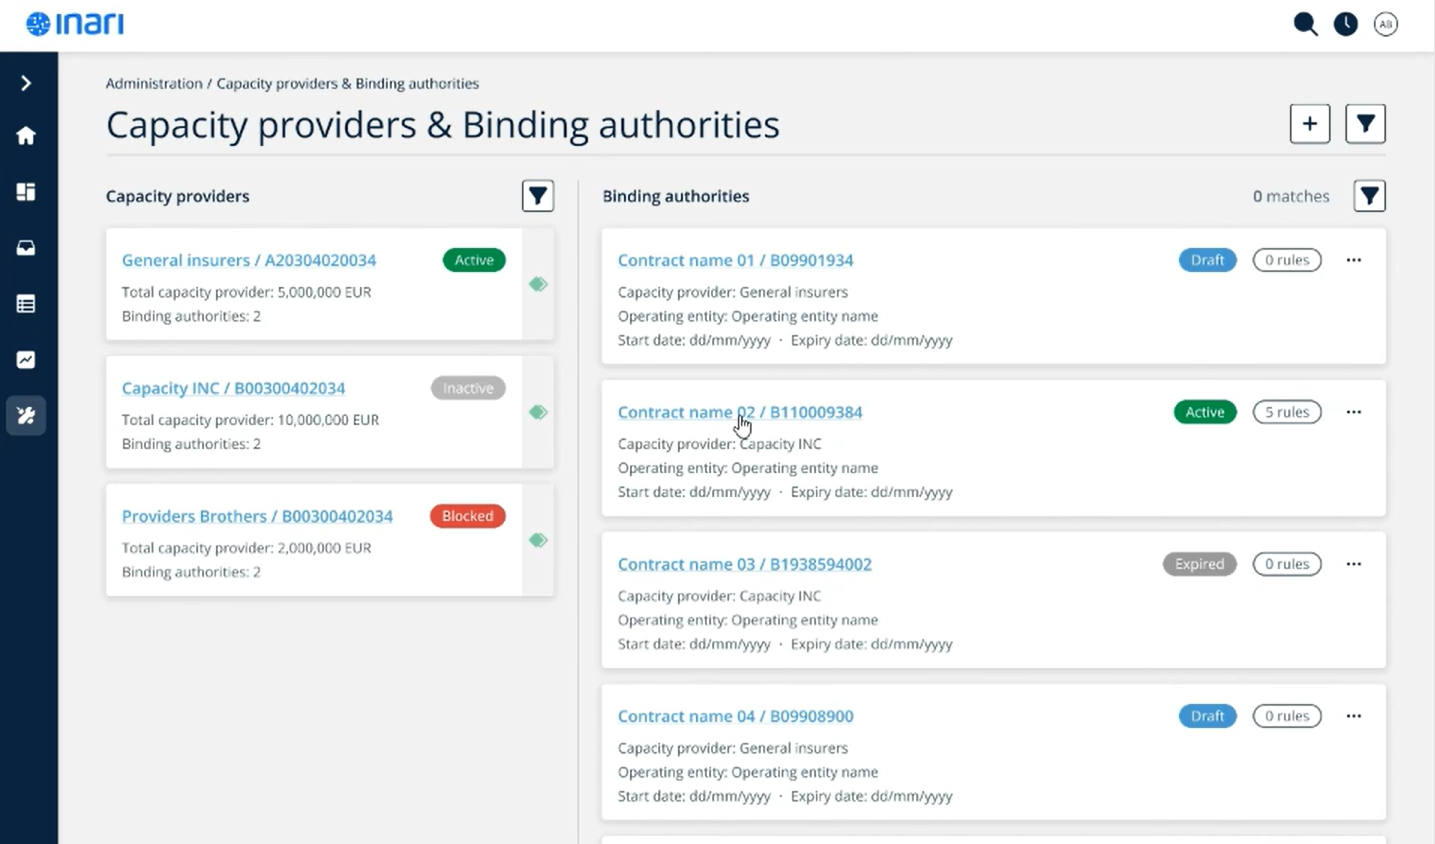Open the ellipsis menu for Contract name 04
The image size is (1435, 844).
click(1353, 715)
